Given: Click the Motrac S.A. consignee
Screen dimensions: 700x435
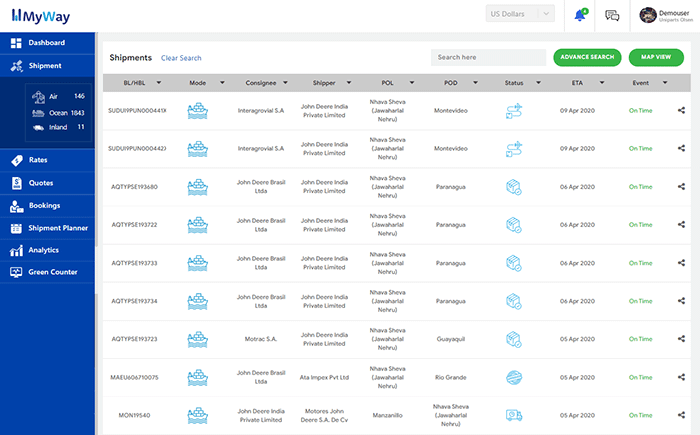Looking at the screenshot, I should coord(261,339).
